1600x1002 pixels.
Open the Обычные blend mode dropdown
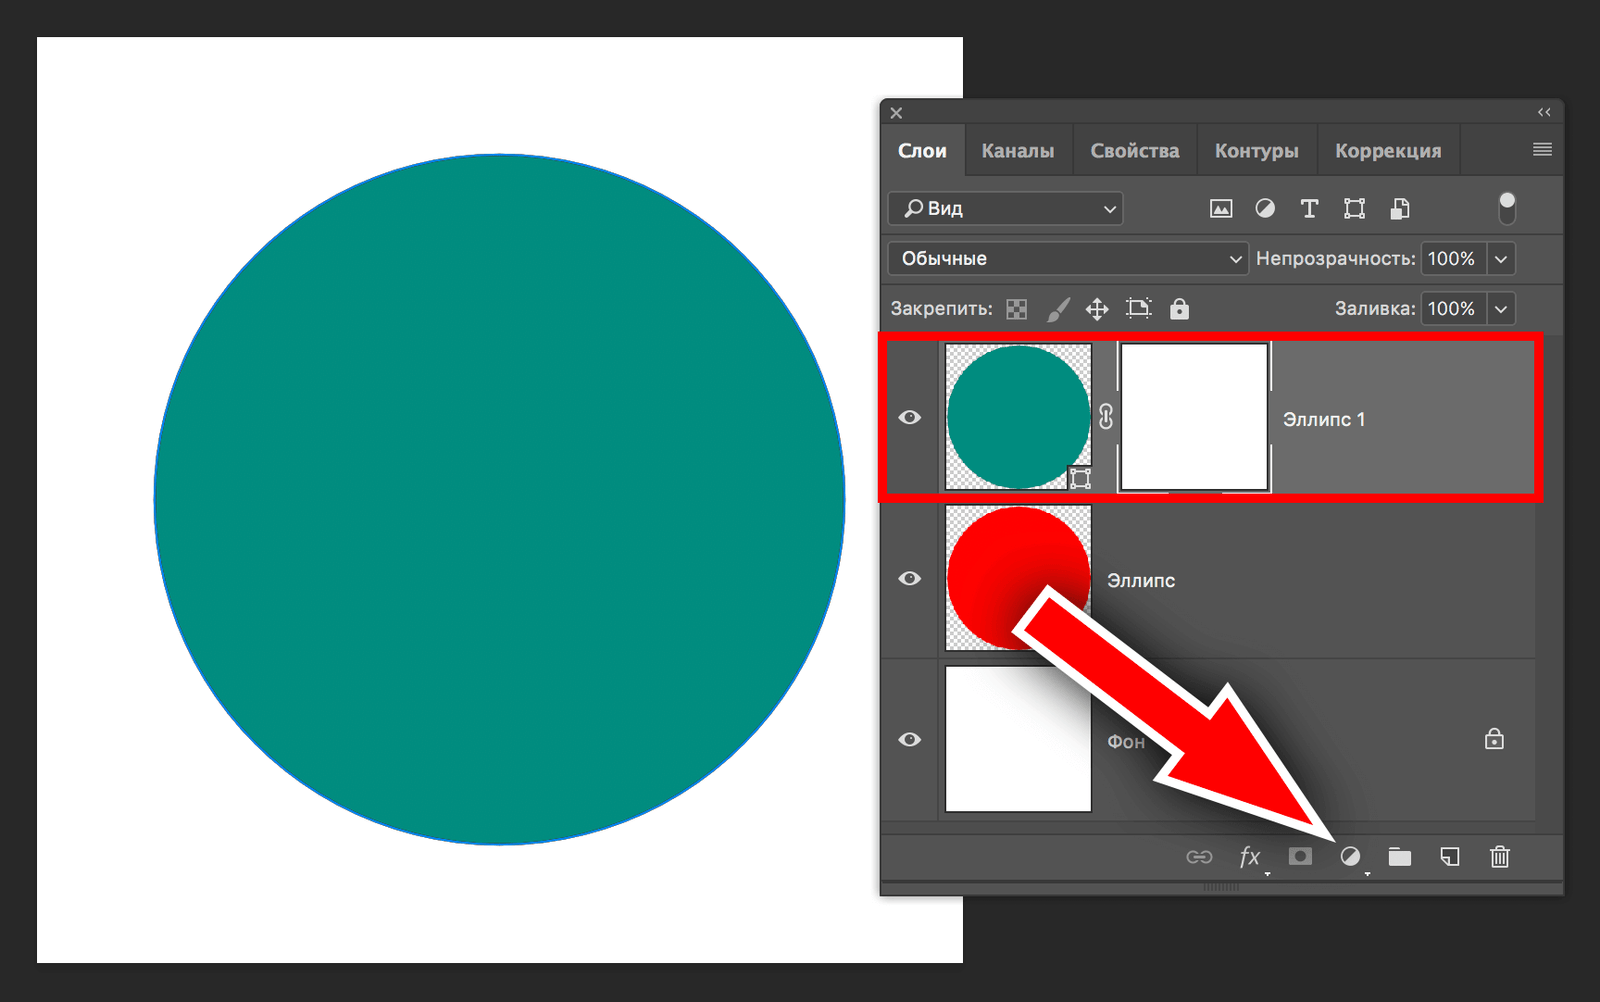(x=1067, y=259)
